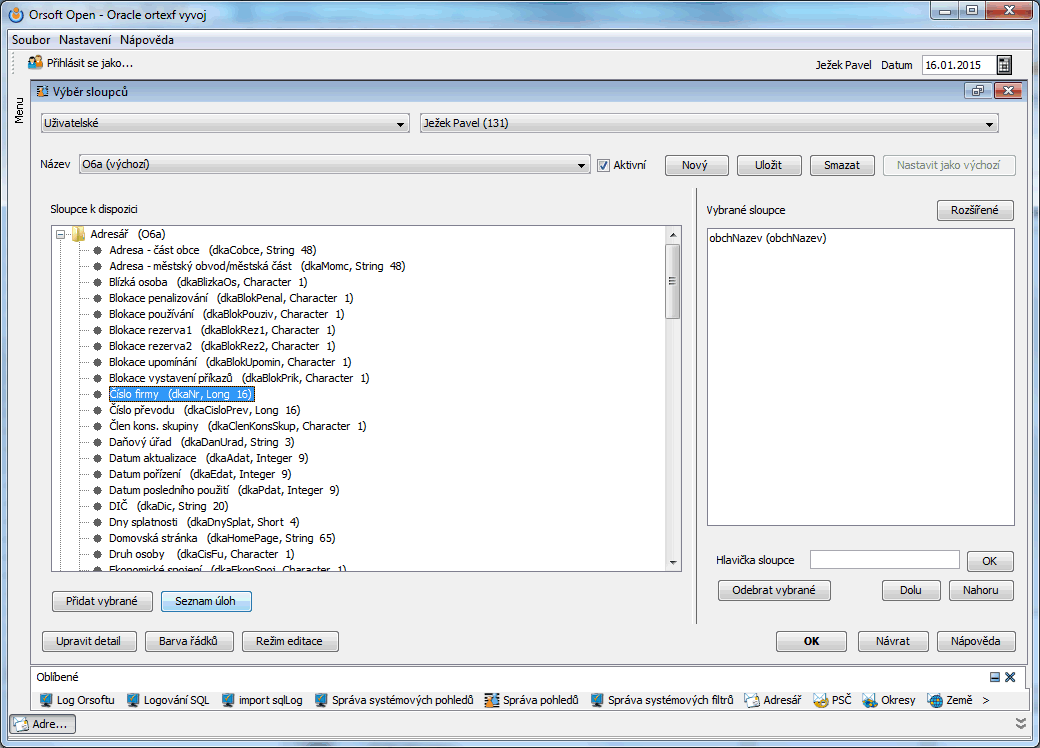The width and height of the screenshot is (1040, 748).
Task: Click the Přihlásit se jako login icon
Action: pos(35,63)
